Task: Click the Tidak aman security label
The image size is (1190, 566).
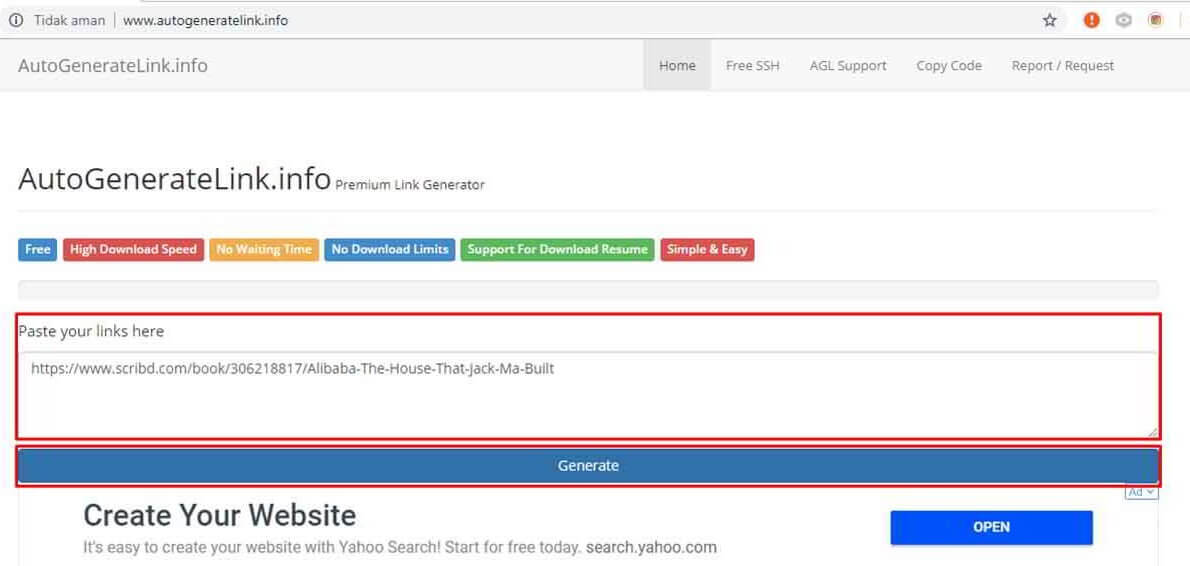Action: (x=69, y=20)
